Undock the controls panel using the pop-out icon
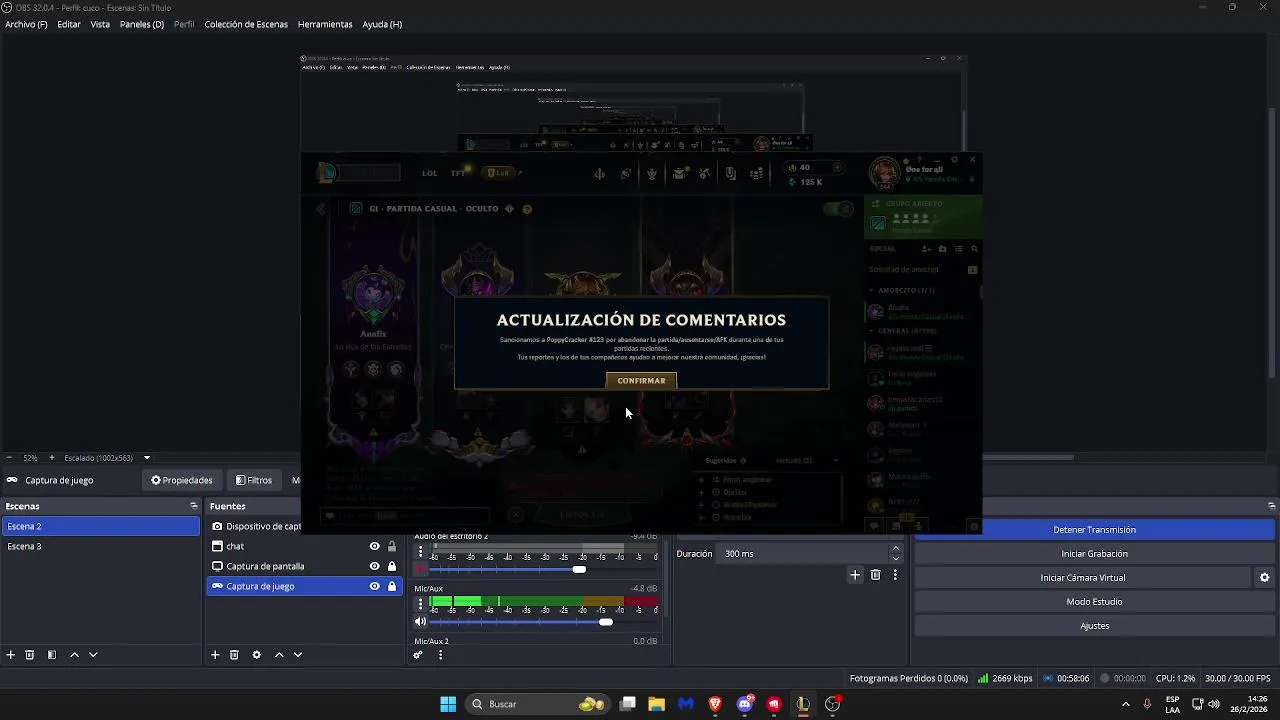1280x720 pixels. (x=1271, y=506)
